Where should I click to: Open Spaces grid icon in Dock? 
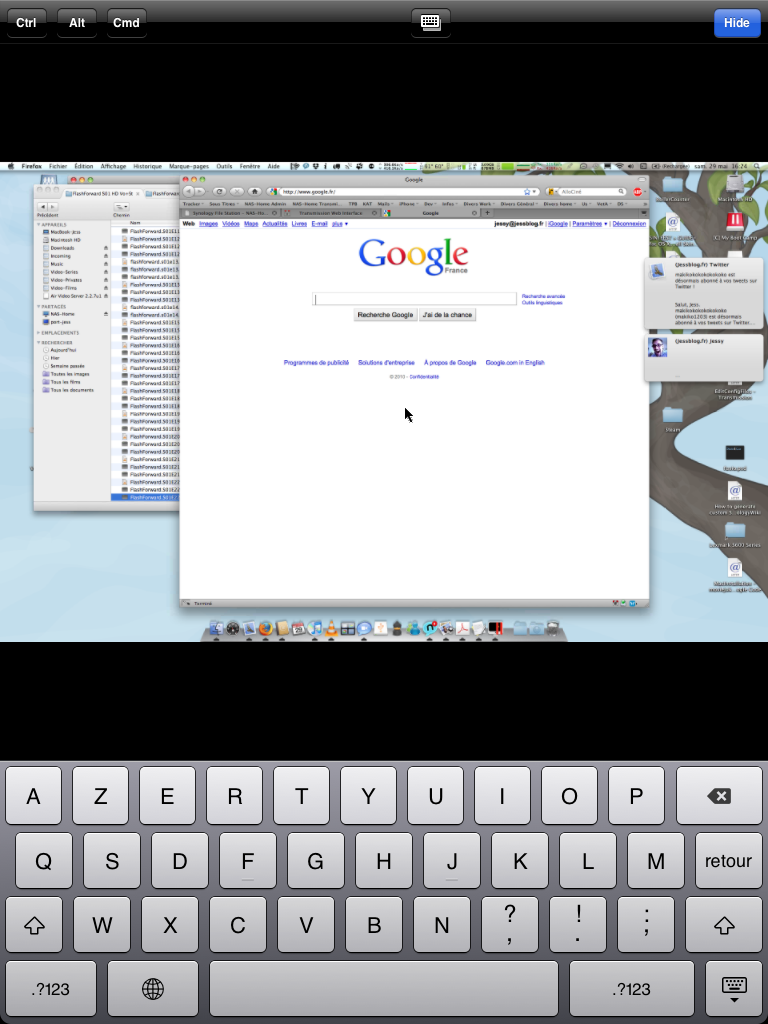[x=347, y=628]
